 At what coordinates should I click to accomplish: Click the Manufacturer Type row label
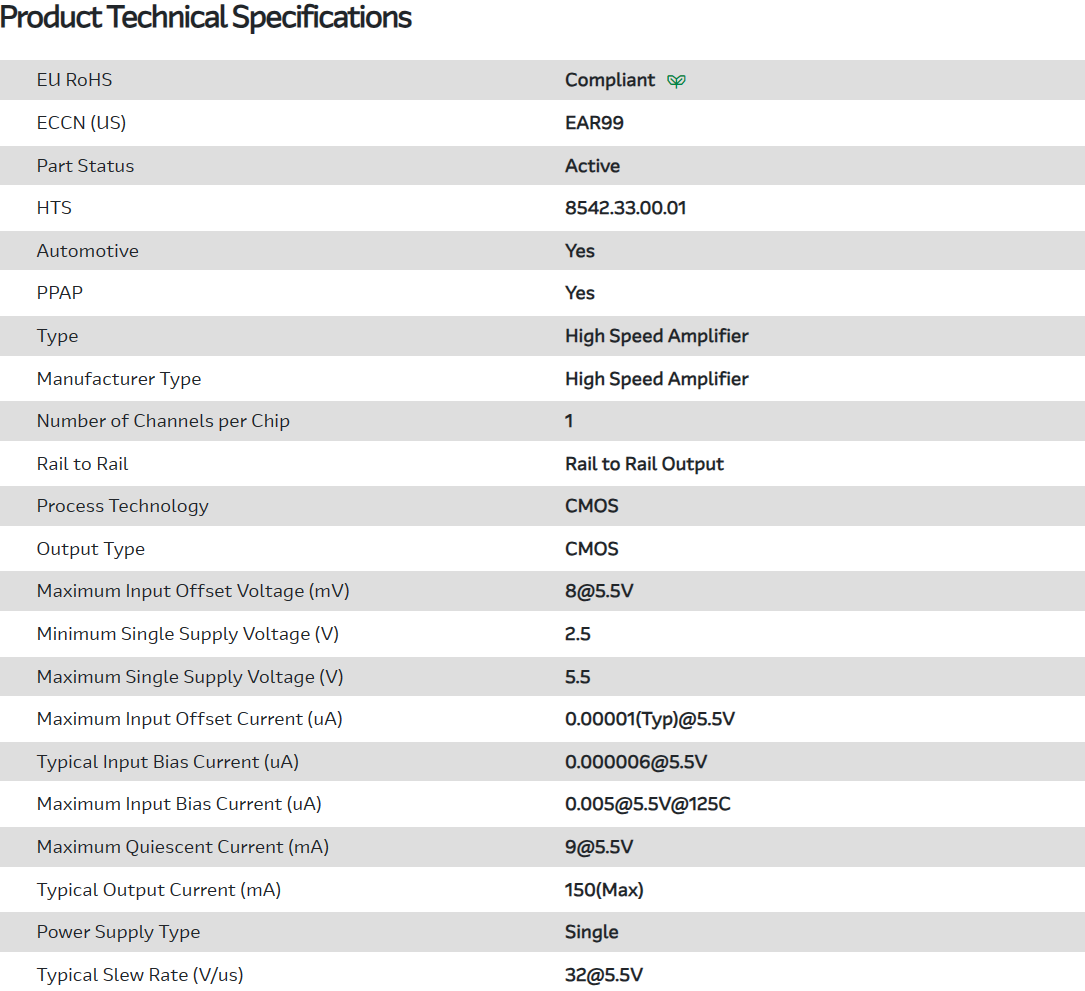coord(119,379)
